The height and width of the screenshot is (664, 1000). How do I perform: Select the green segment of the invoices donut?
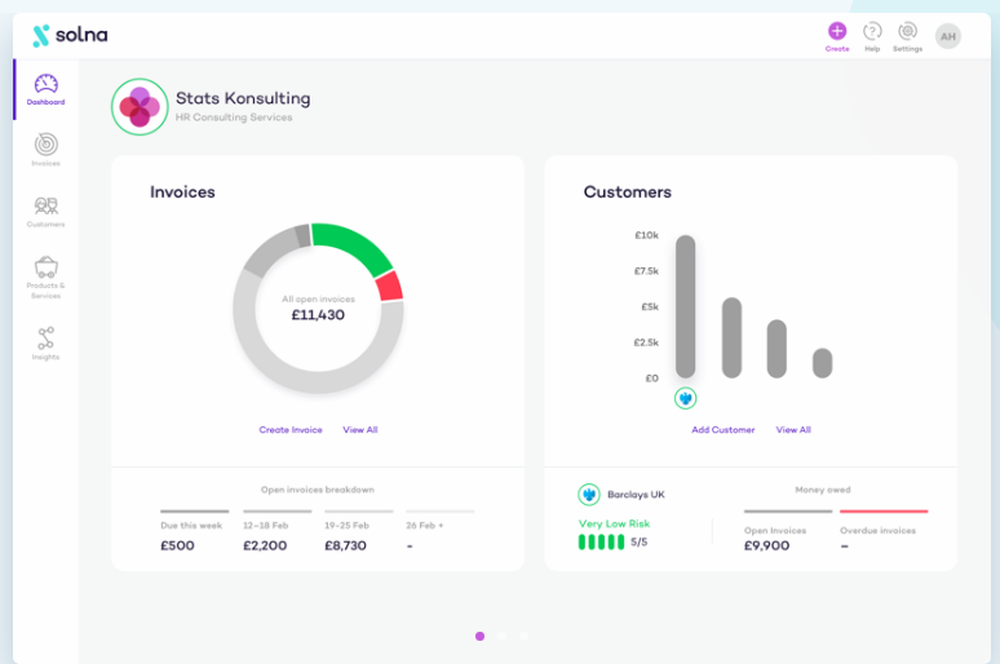[x=354, y=244]
